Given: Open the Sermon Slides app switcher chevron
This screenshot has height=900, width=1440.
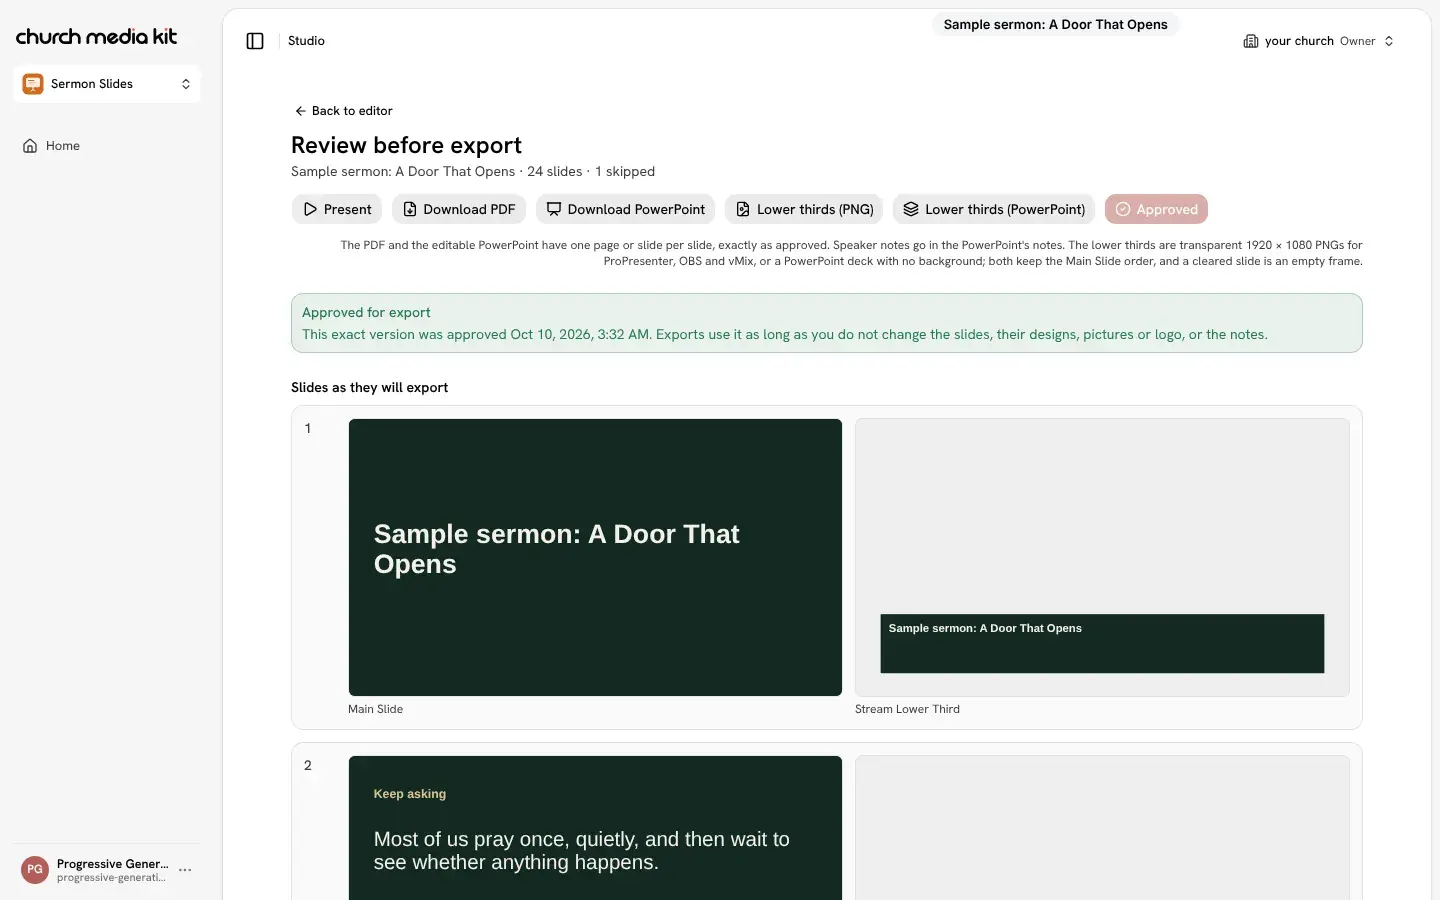Looking at the screenshot, I should pos(186,84).
